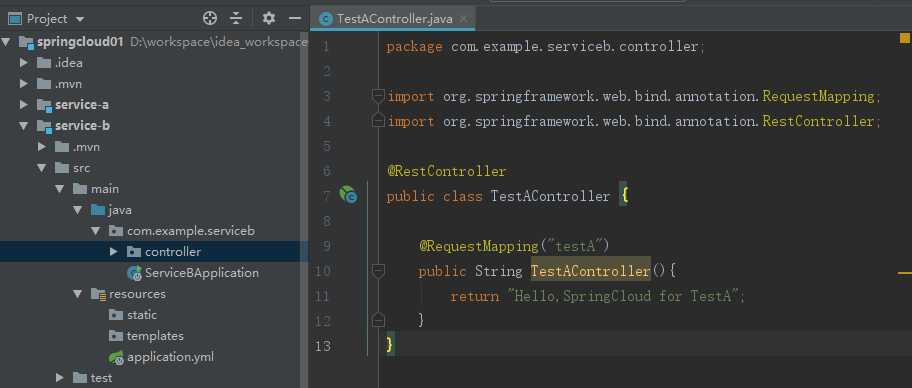Open application.yml file

click(170, 357)
